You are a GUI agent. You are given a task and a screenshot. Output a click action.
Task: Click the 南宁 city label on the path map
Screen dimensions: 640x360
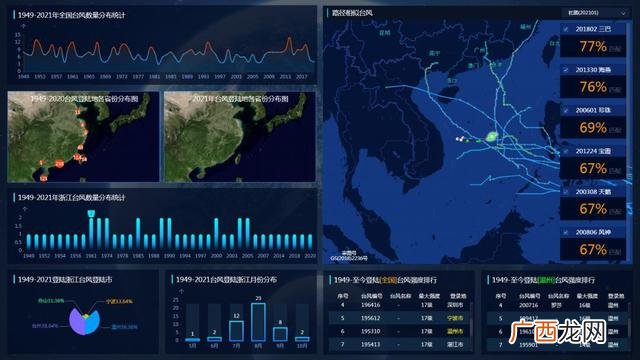coord(435,53)
